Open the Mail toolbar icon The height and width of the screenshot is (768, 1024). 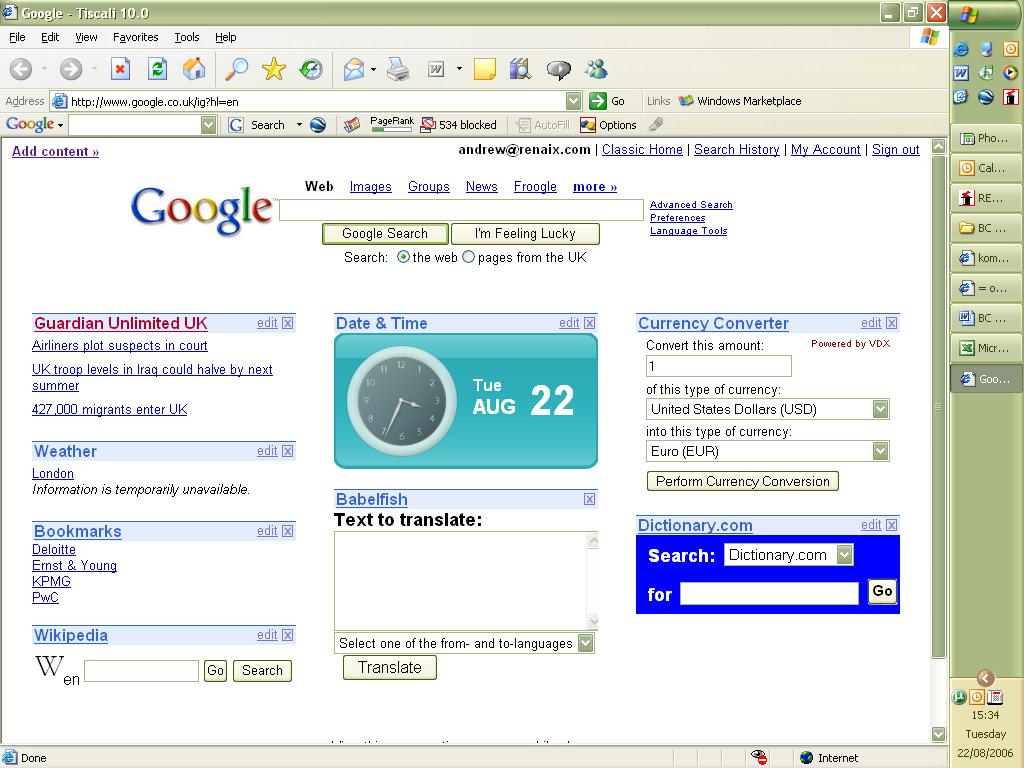[x=353, y=69]
